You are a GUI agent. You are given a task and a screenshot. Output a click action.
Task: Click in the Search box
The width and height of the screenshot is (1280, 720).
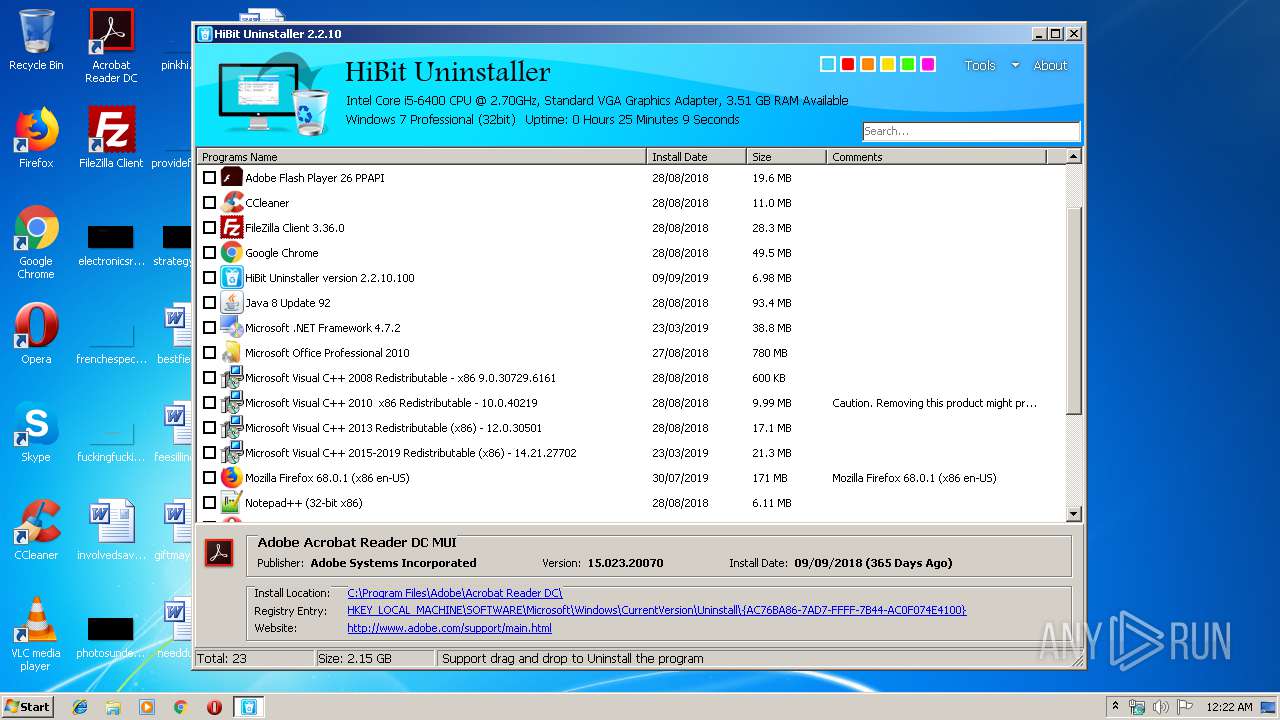971,131
